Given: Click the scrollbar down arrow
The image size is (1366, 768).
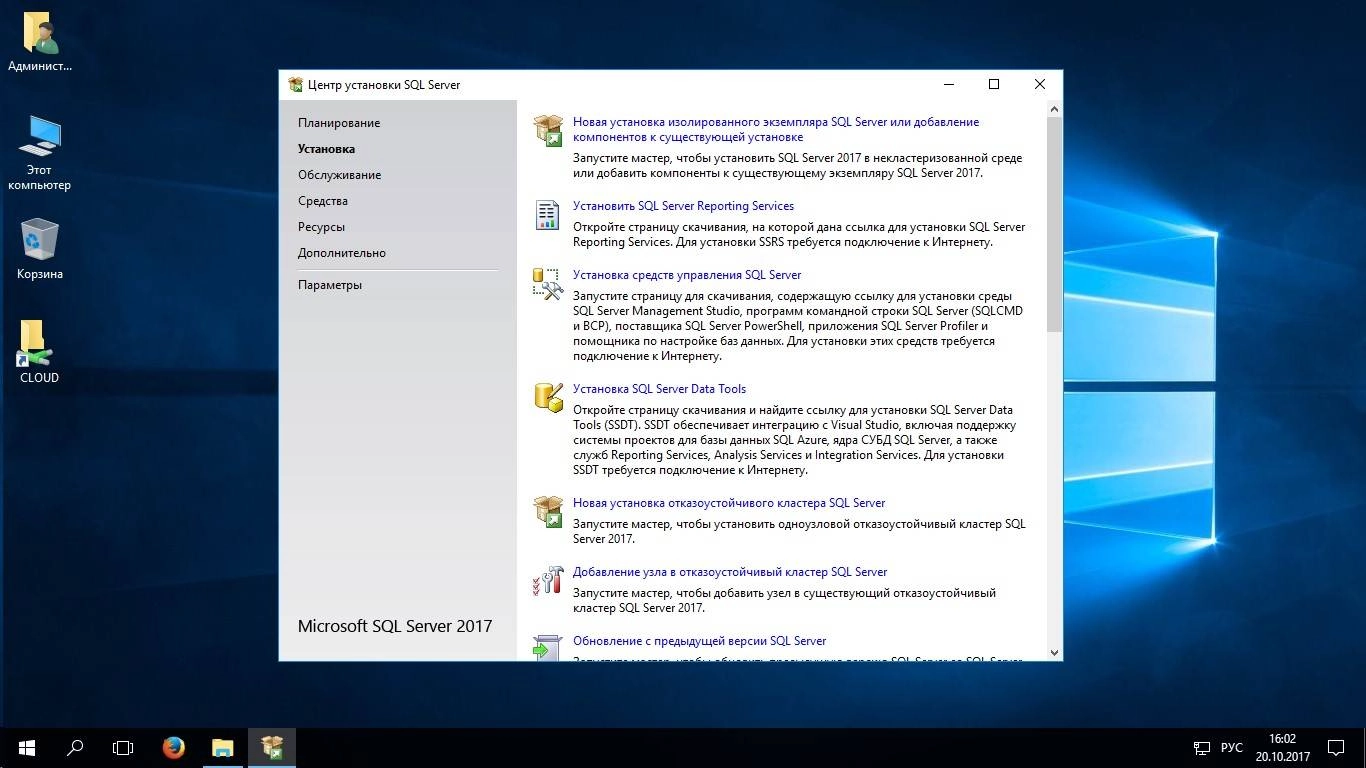Looking at the screenshot, I should pos(1054,652).
